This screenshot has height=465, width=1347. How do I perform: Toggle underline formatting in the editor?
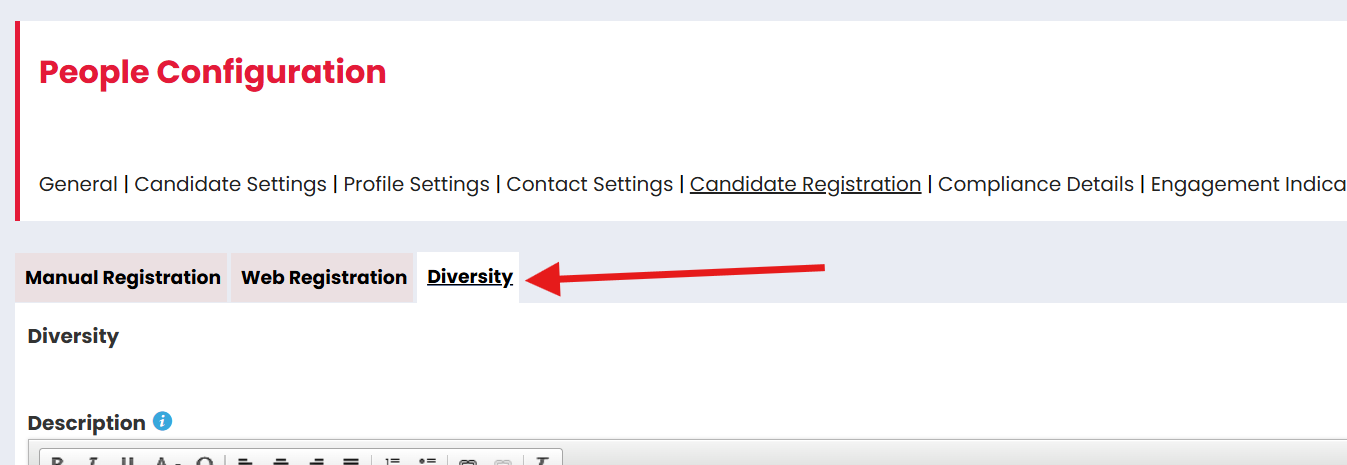pos(127,462)
